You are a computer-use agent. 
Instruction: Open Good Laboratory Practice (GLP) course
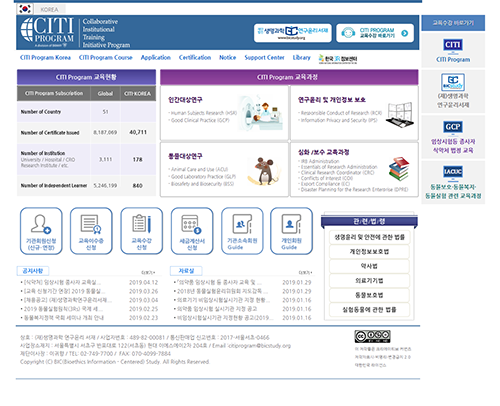(202, 176)
